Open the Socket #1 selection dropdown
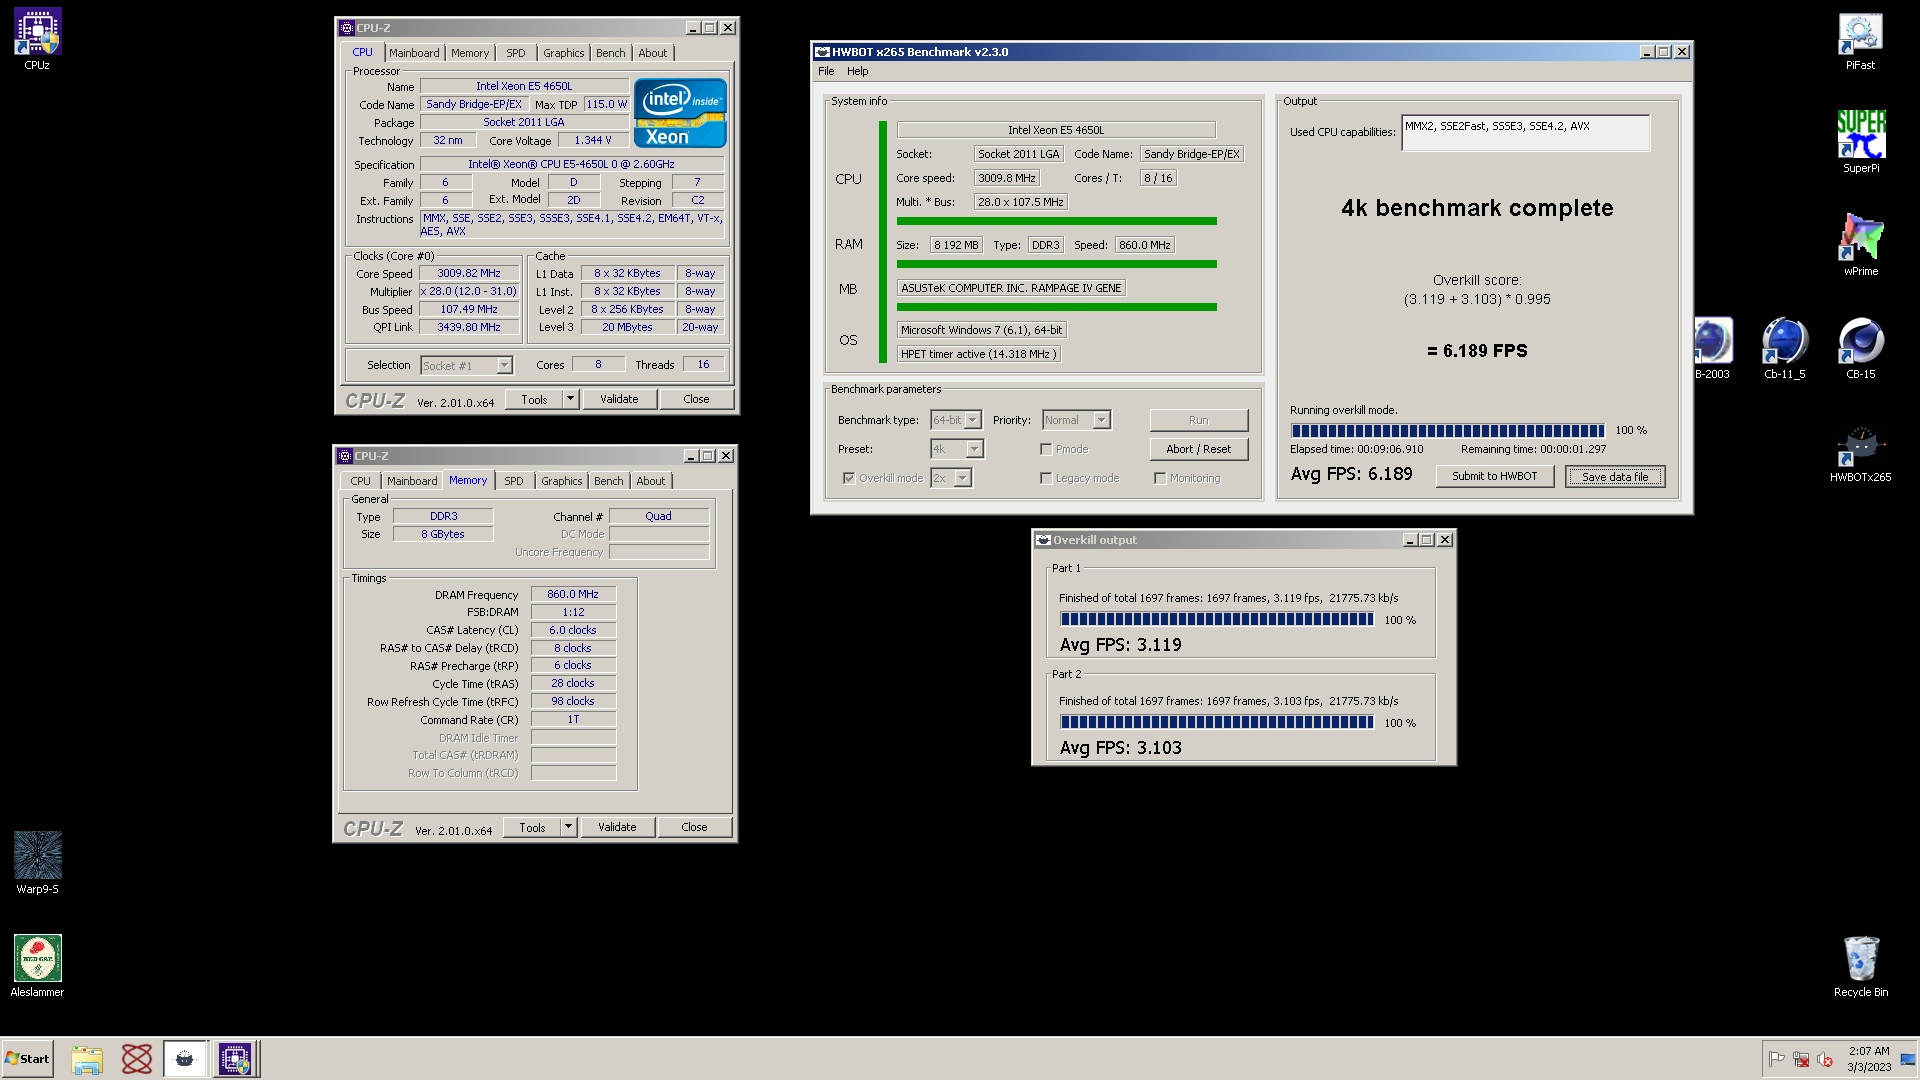This screenshot has height=1080, width=1920. click(x=467, y=366)
